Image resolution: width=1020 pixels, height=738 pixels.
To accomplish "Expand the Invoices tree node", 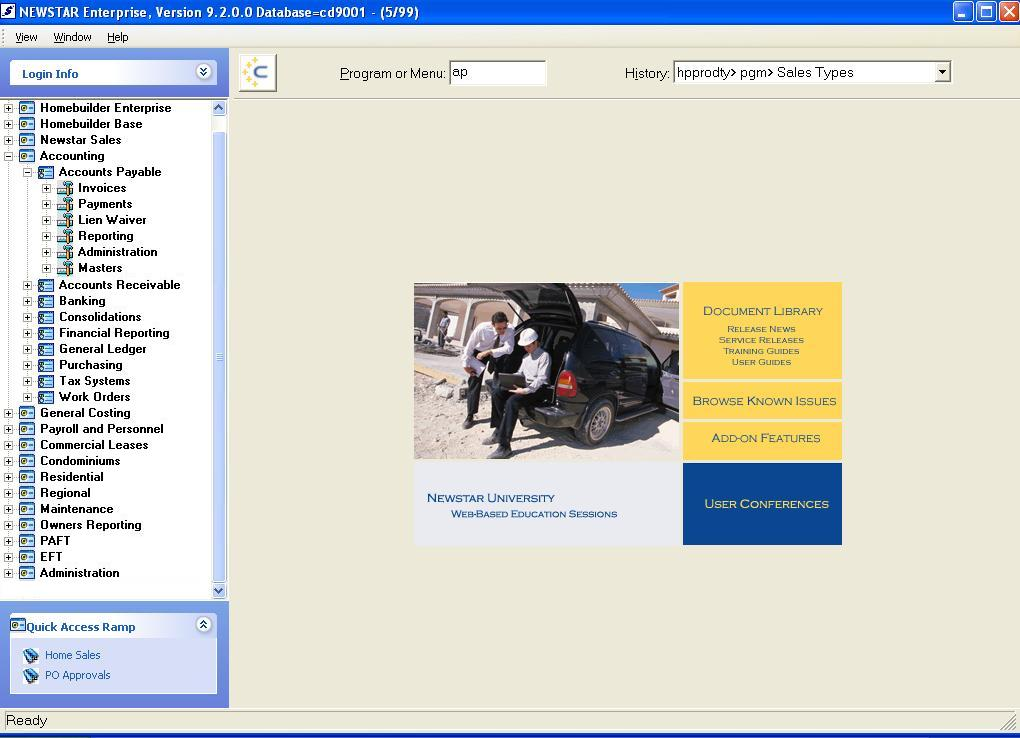I will tap(46, 188).
